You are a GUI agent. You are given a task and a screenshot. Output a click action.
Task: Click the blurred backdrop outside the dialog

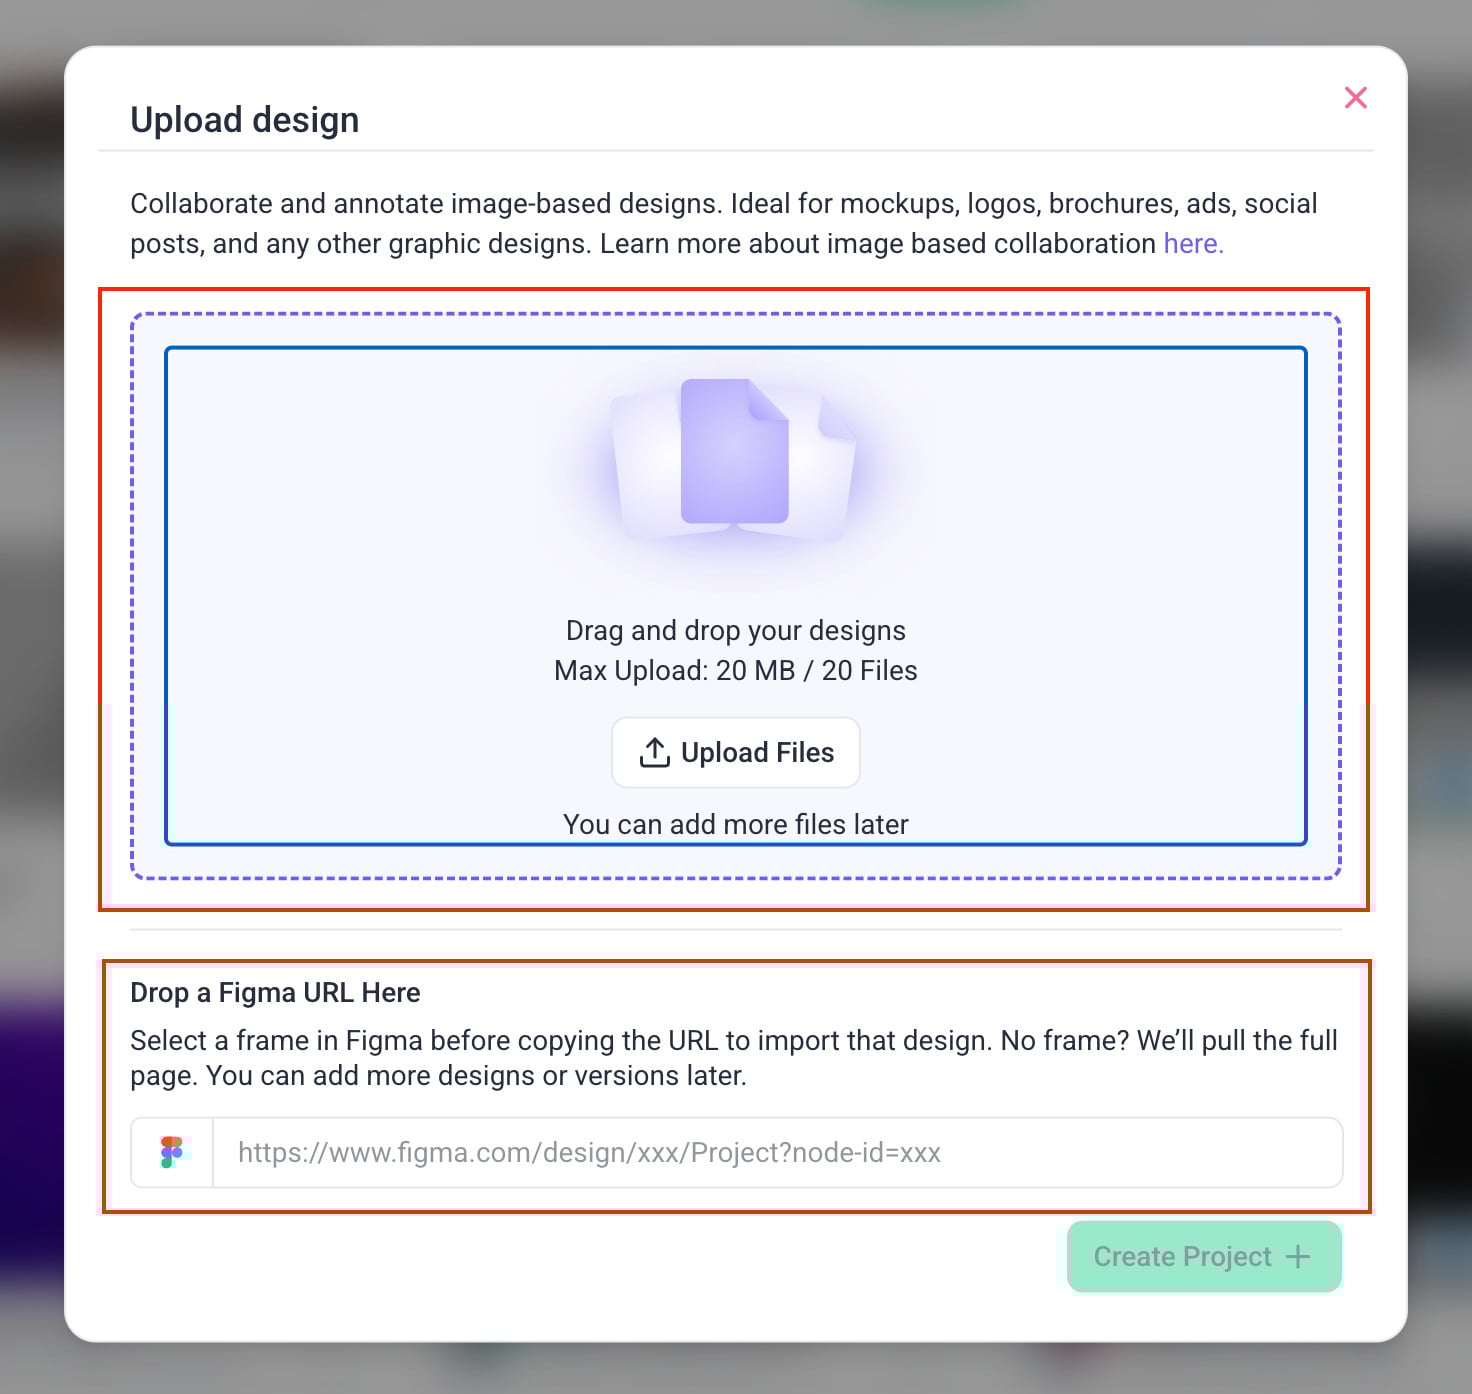(30, 700)
